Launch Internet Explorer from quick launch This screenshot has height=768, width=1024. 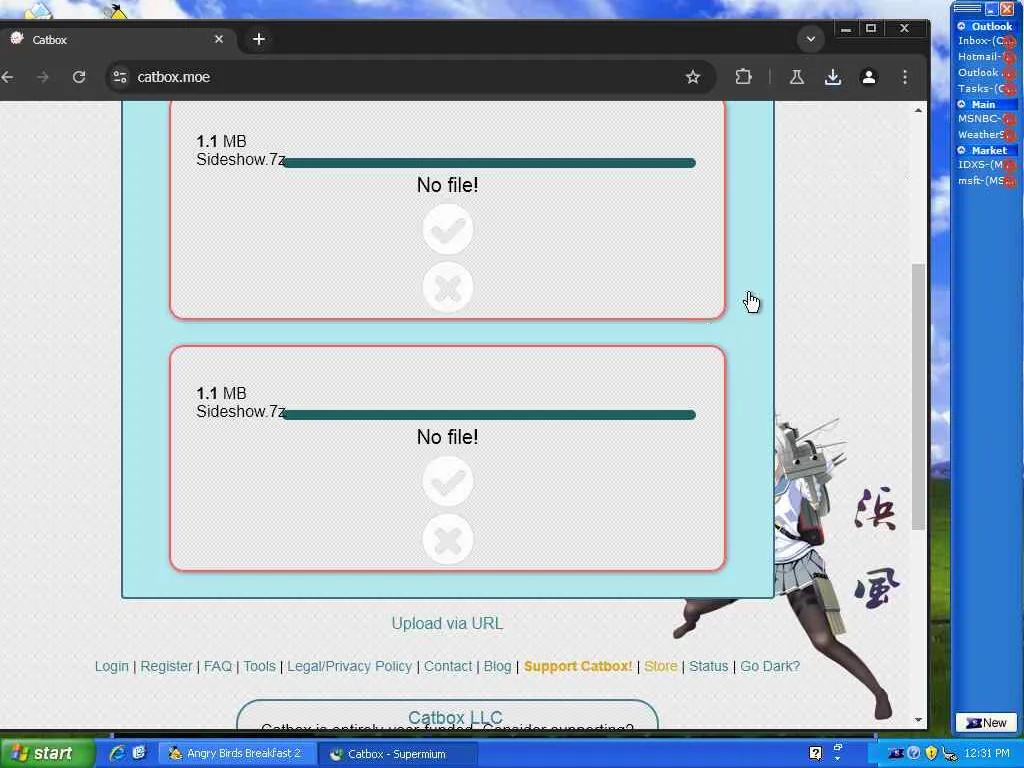[x=118, y=753]
